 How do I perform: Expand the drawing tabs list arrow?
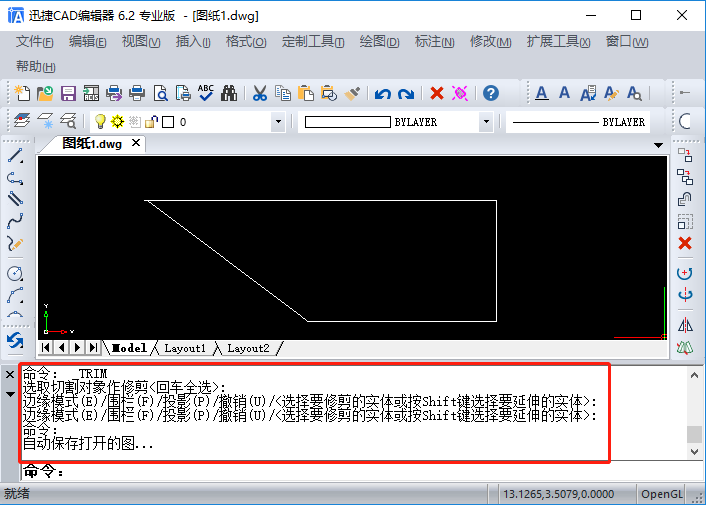pos(658,145)
